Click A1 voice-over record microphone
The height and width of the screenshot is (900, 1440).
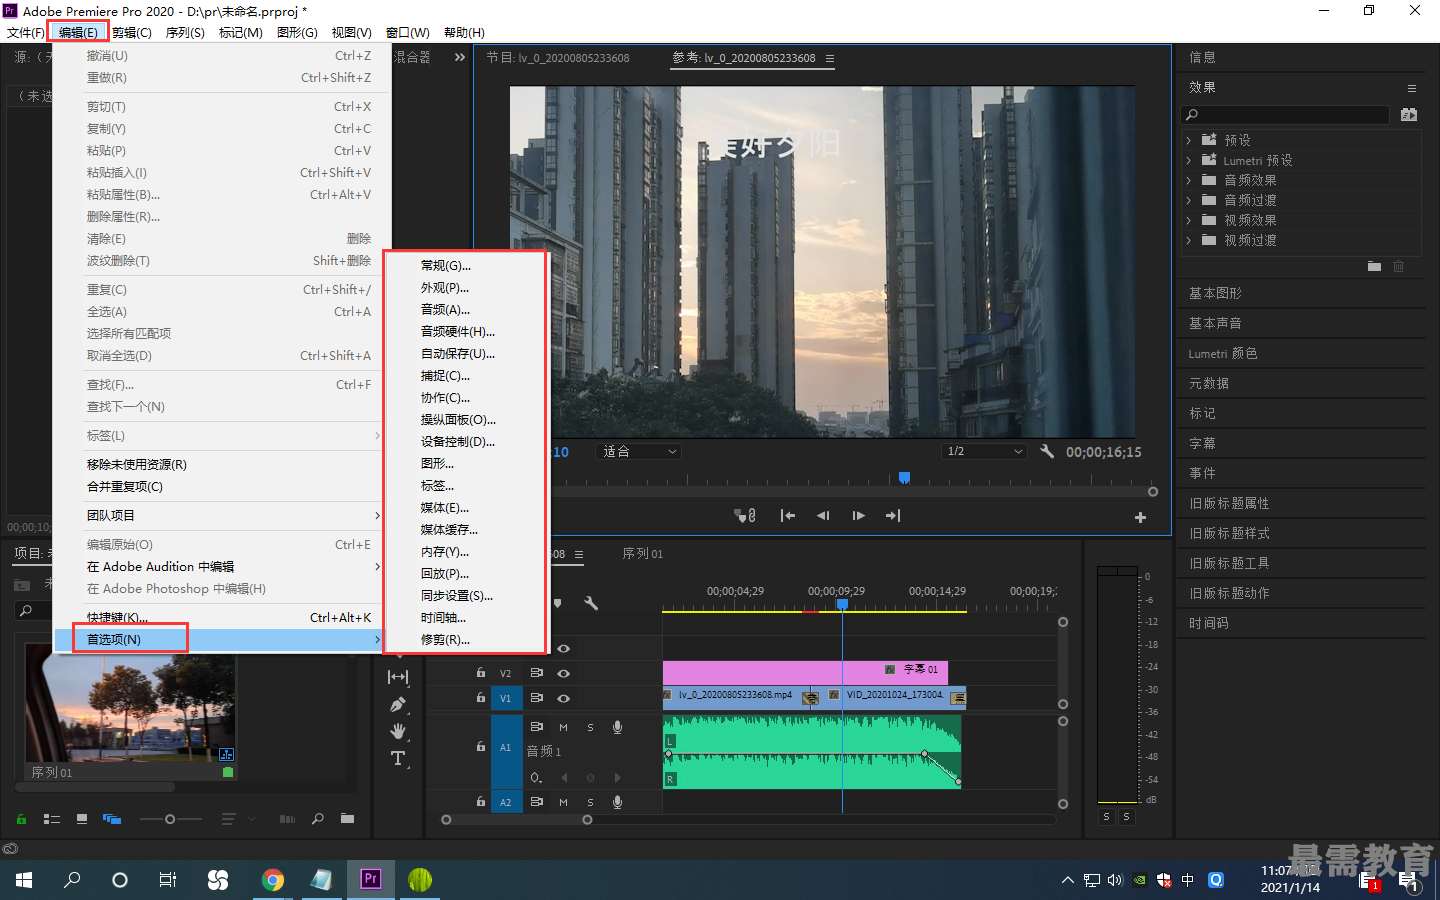point(617,727)
